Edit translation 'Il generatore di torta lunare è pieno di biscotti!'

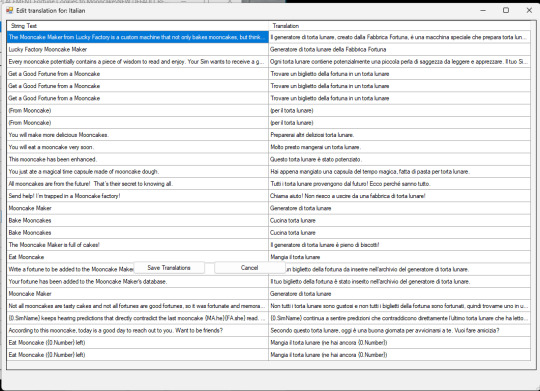coord(399,245)
